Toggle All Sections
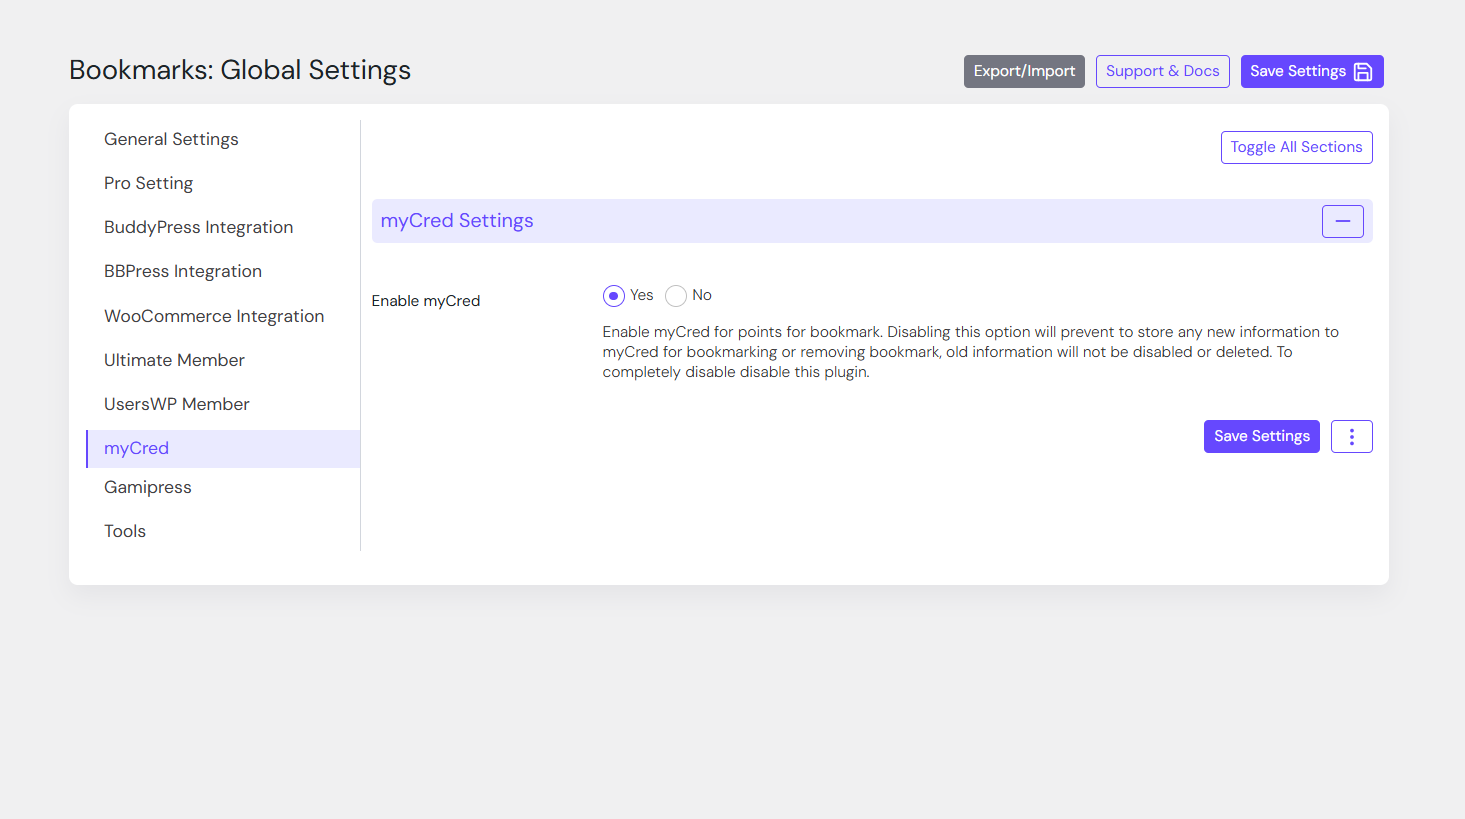This screenshot has width=1465, height=819. click(x=1296, y=147)
